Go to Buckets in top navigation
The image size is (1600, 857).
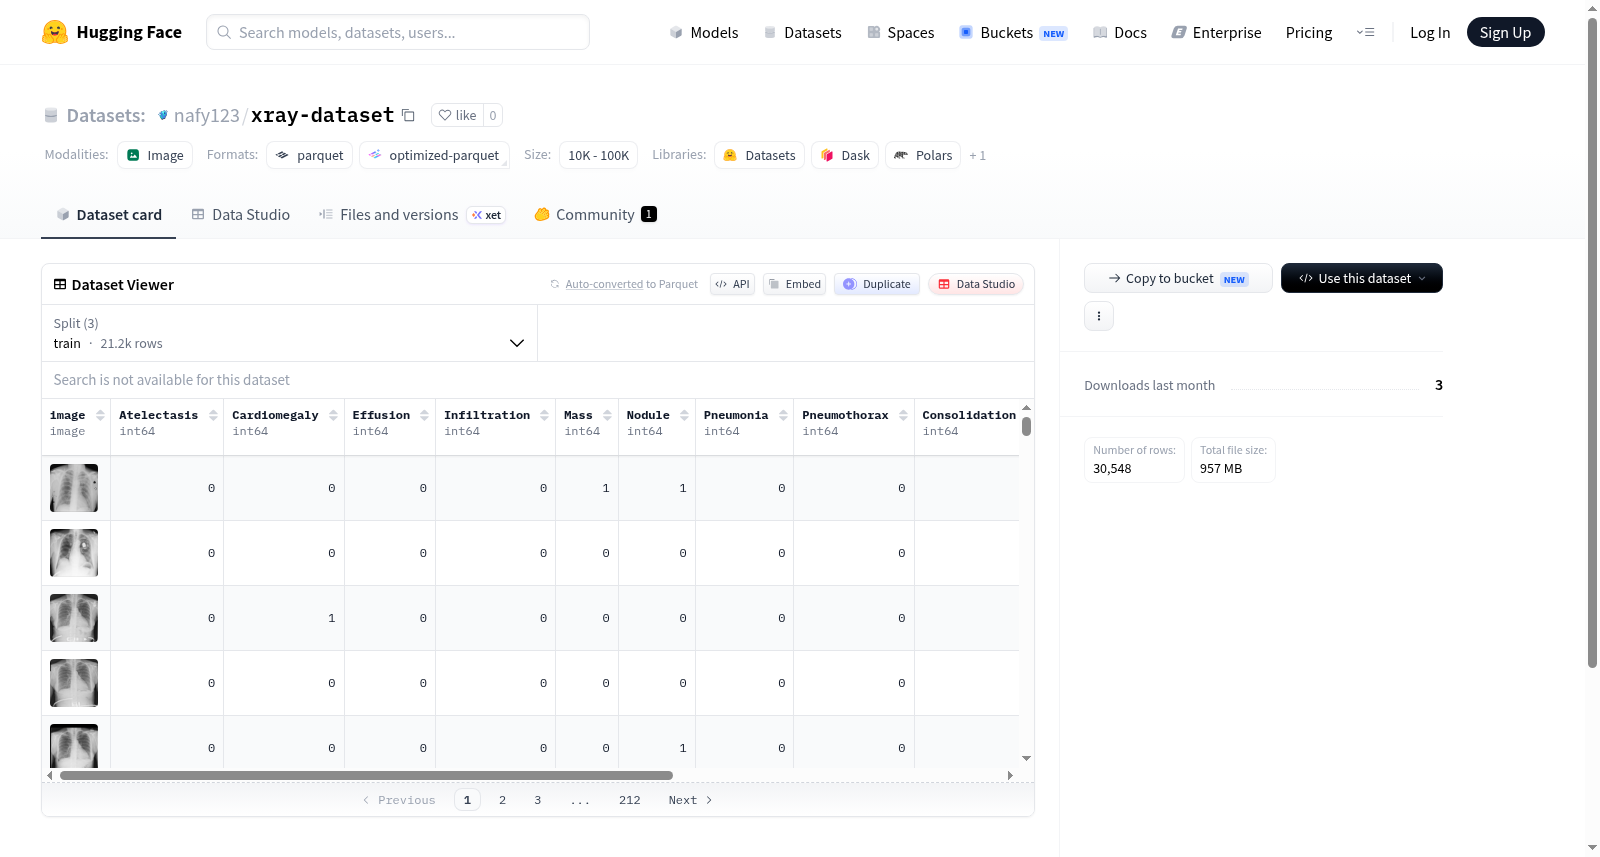coord(1013,33)
